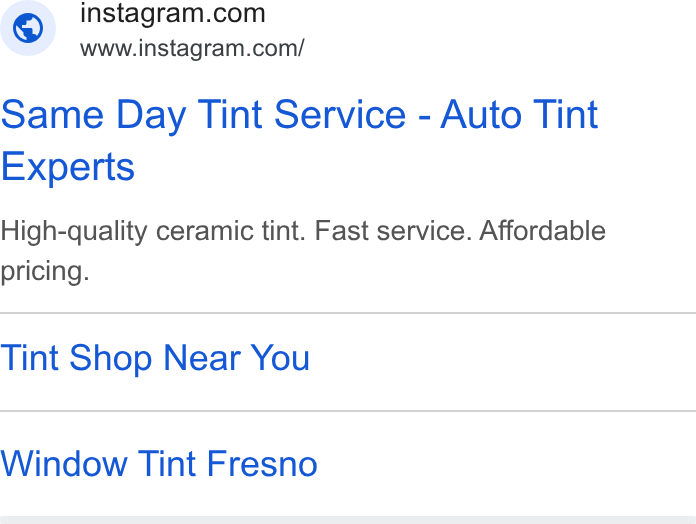The width and height of the screenshot is (696, 524).
Task: Click the word Fresno in the bottom sitelink
Action: pyautogui.click(x=262, y=464)
